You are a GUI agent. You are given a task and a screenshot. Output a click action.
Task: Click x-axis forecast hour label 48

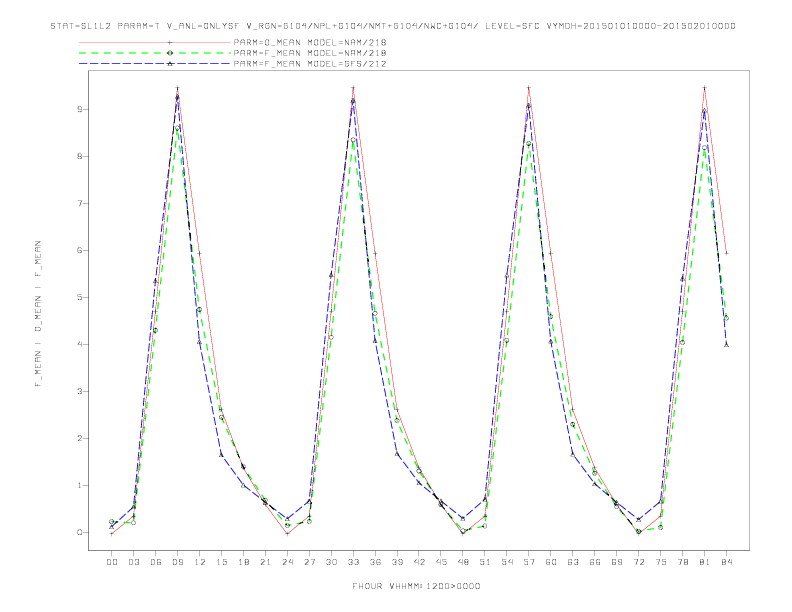(463, 562)
